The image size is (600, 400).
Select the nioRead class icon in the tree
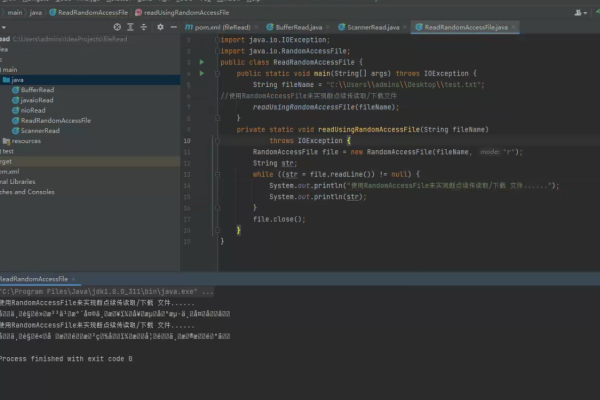pos(14,110)
